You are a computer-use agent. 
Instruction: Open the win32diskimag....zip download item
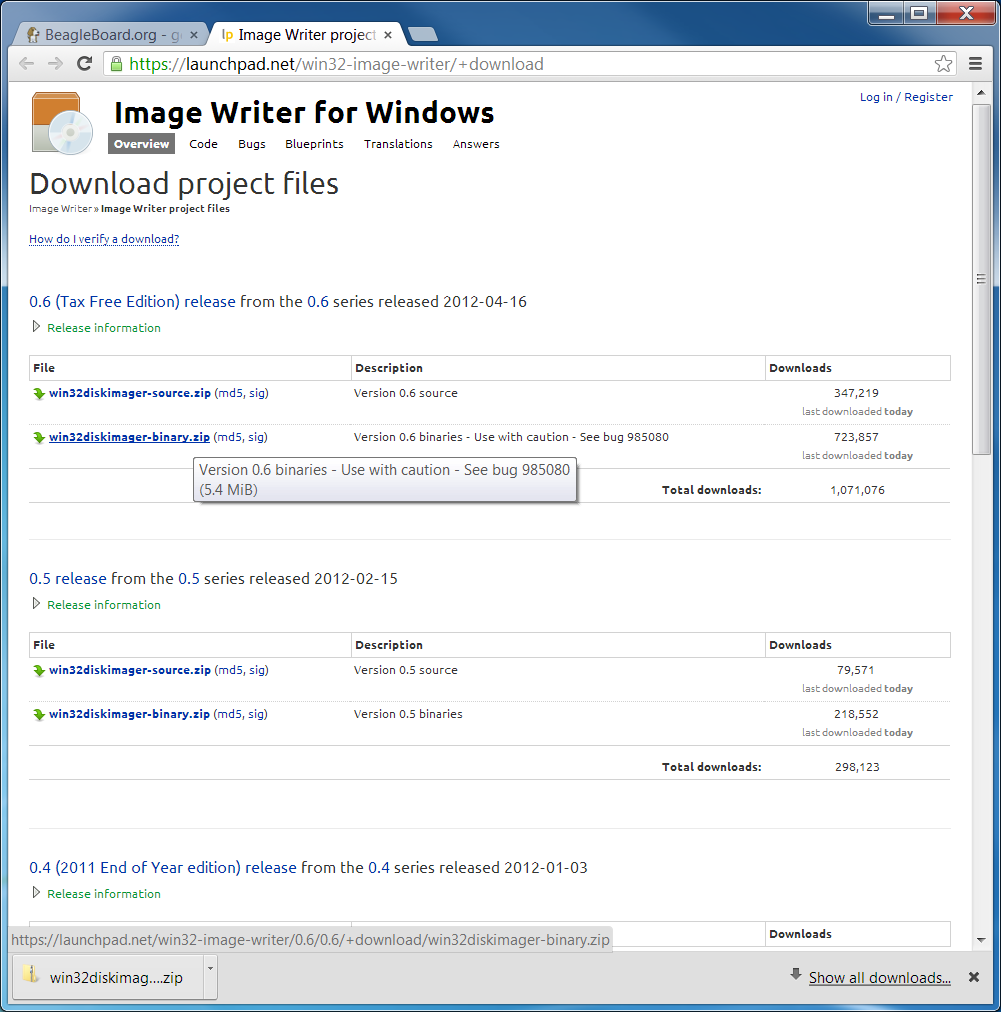click(x=108, y=977)
